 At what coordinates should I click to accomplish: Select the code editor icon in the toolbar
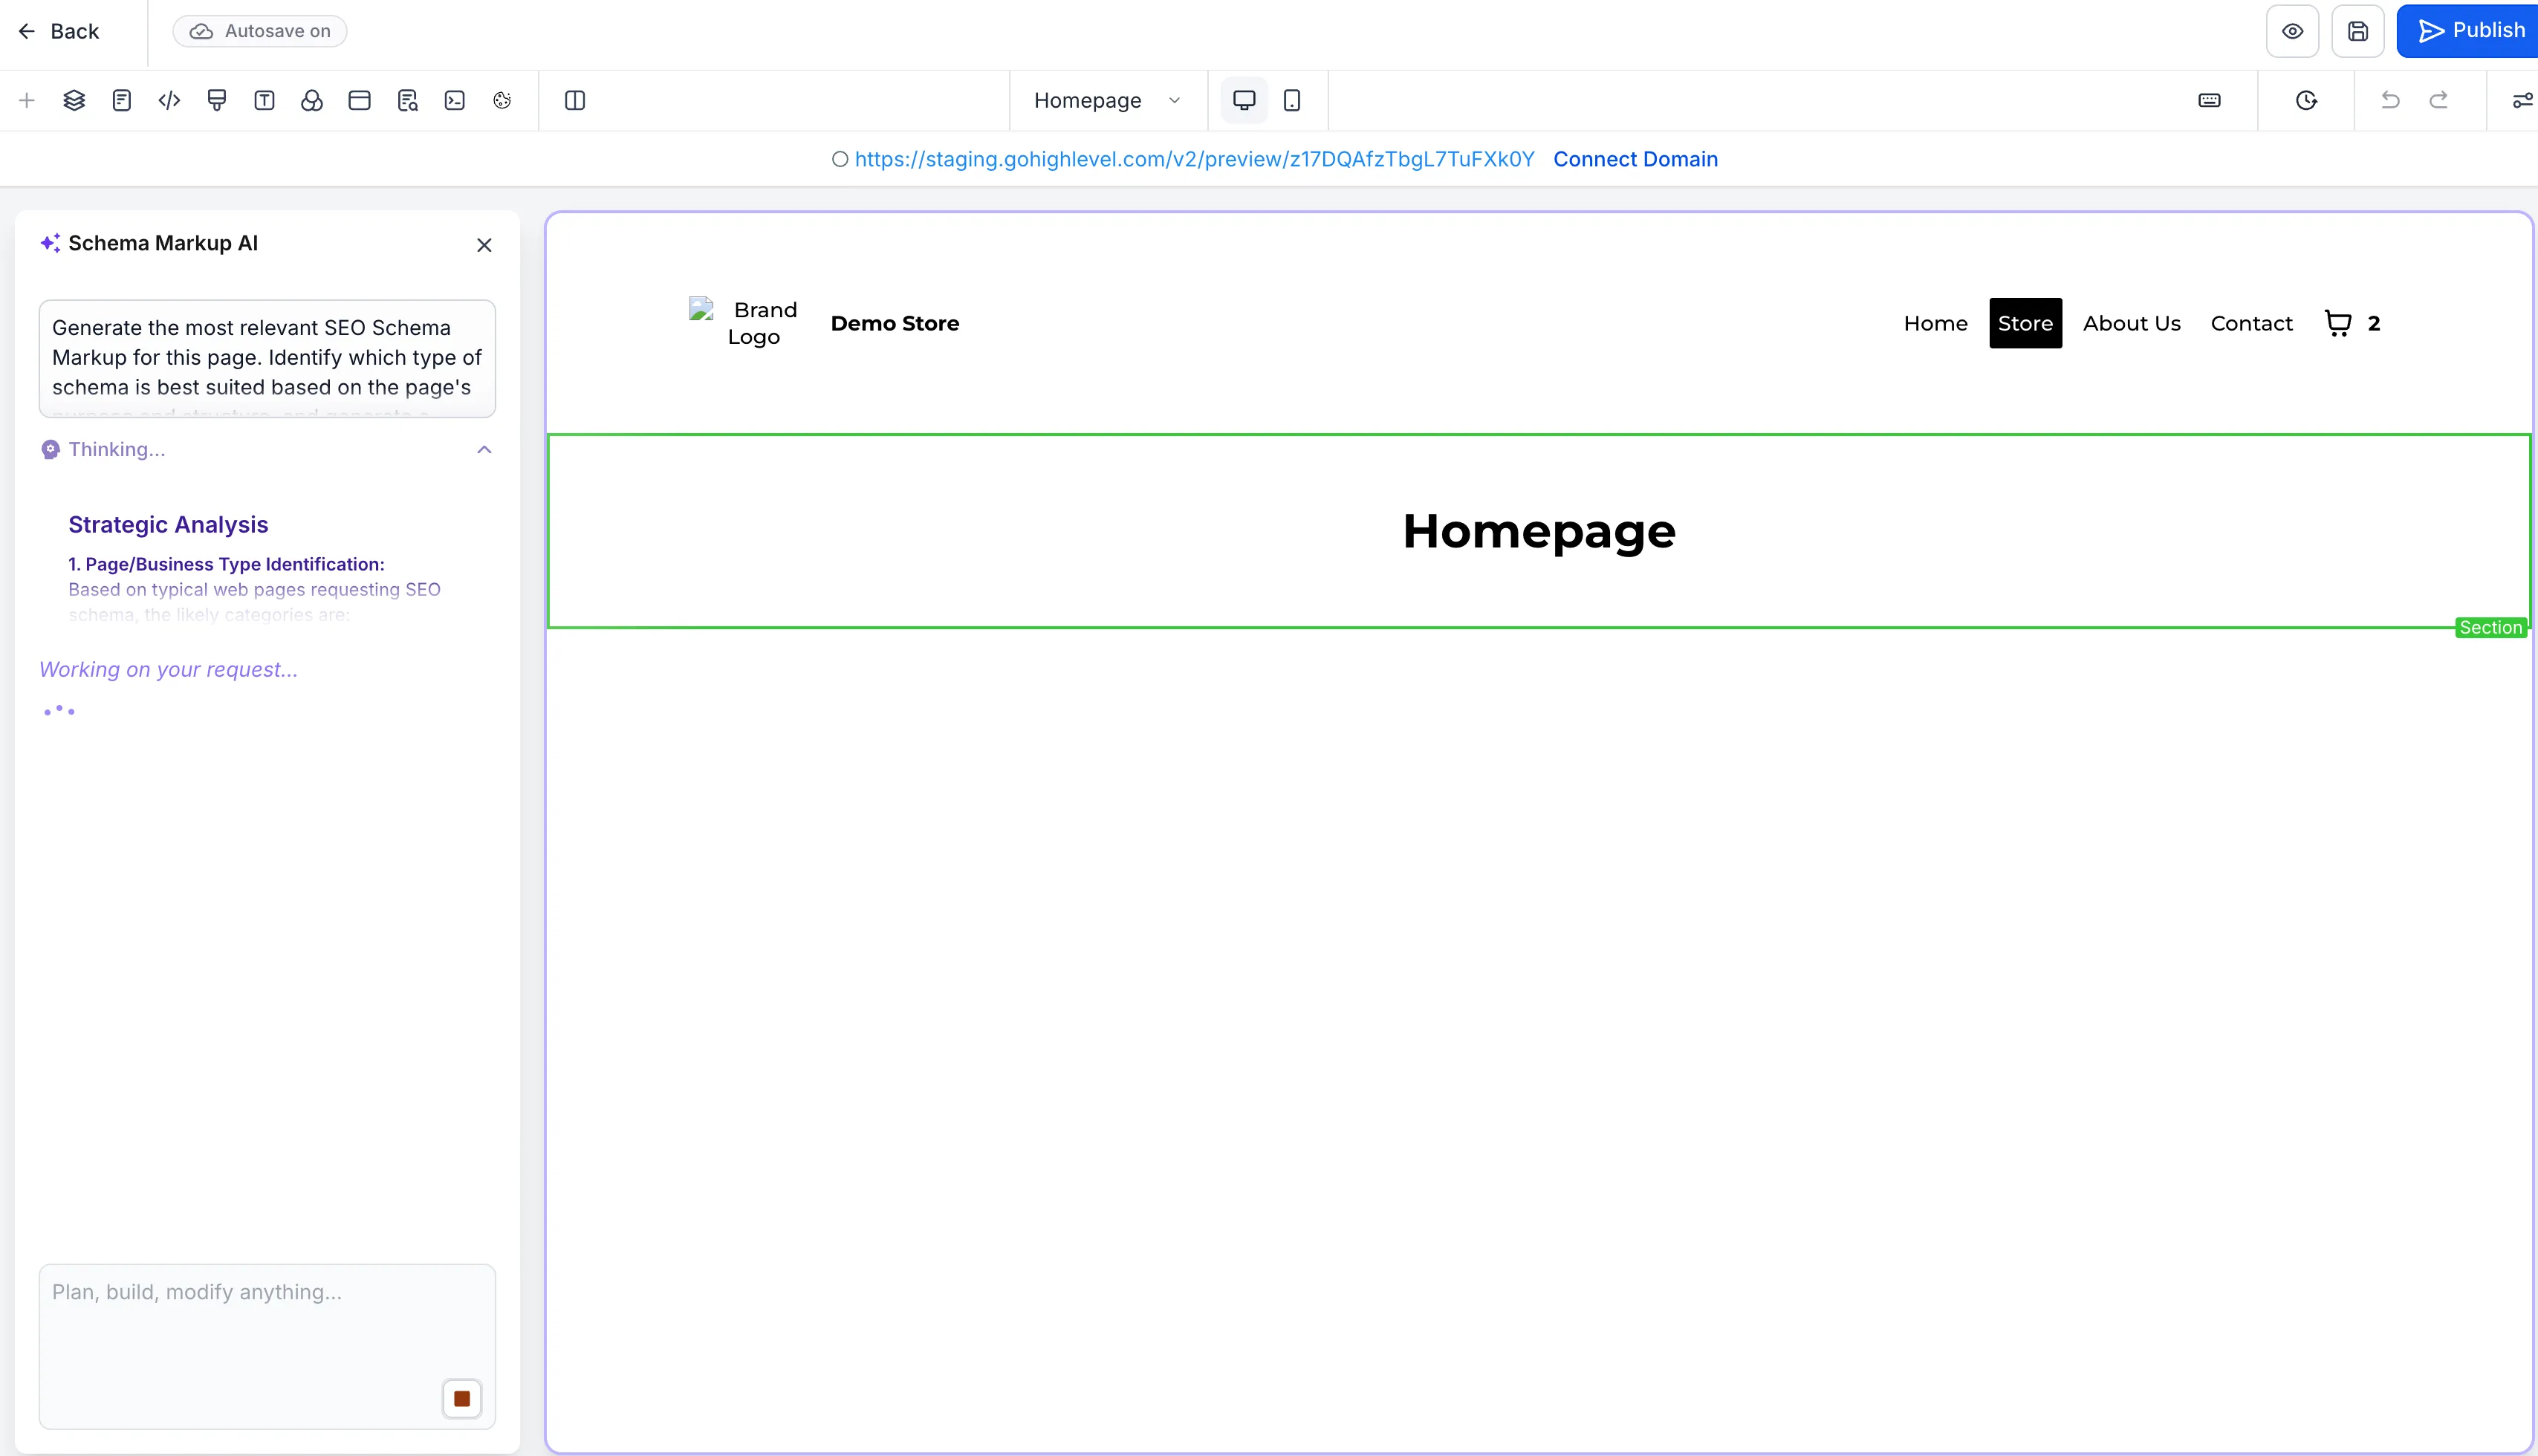tap(168, 100)
